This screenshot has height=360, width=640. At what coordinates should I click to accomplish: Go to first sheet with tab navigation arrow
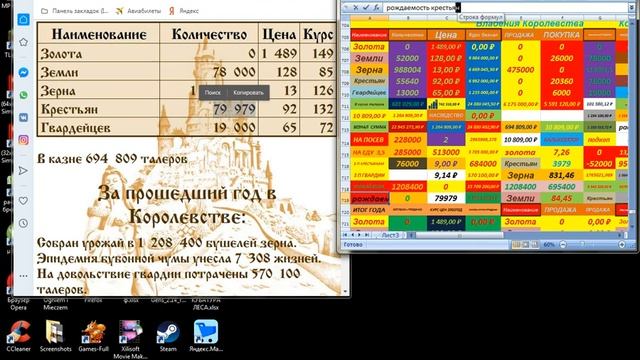pos(346,235)
